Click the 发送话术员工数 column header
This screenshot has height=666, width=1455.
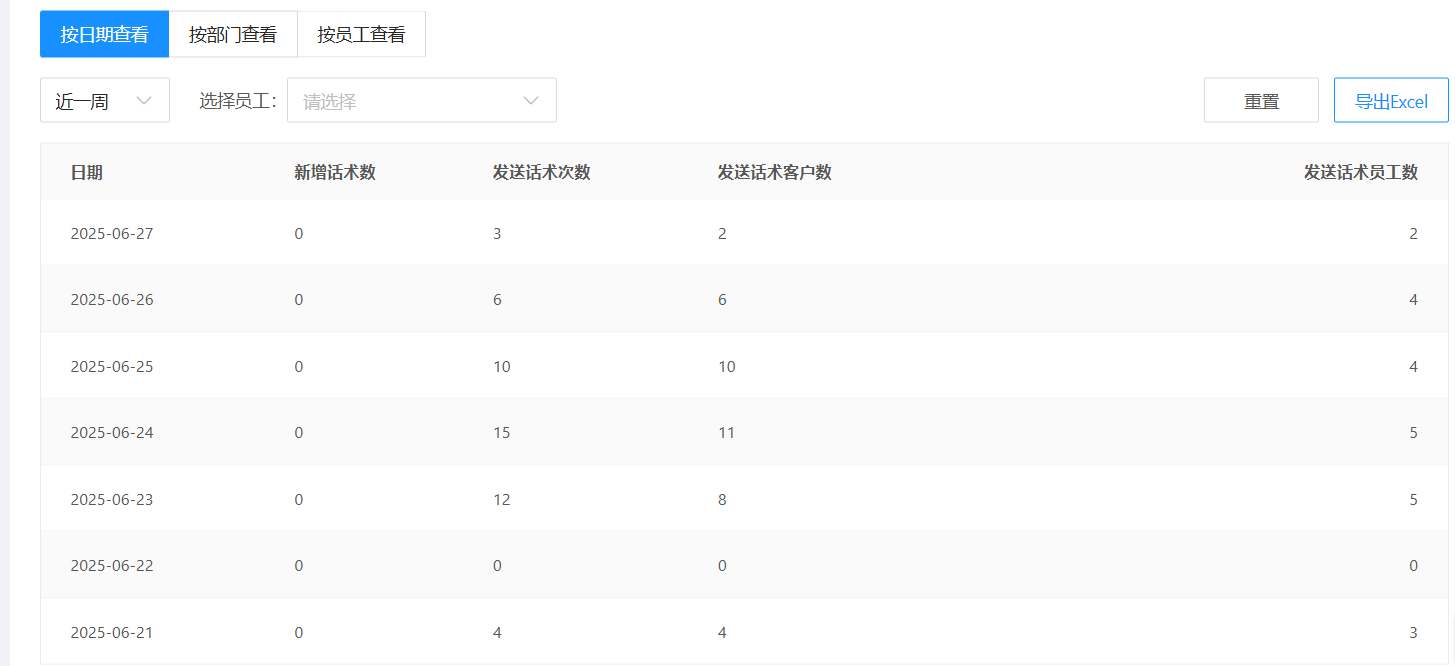click(x=1361, y=172)
